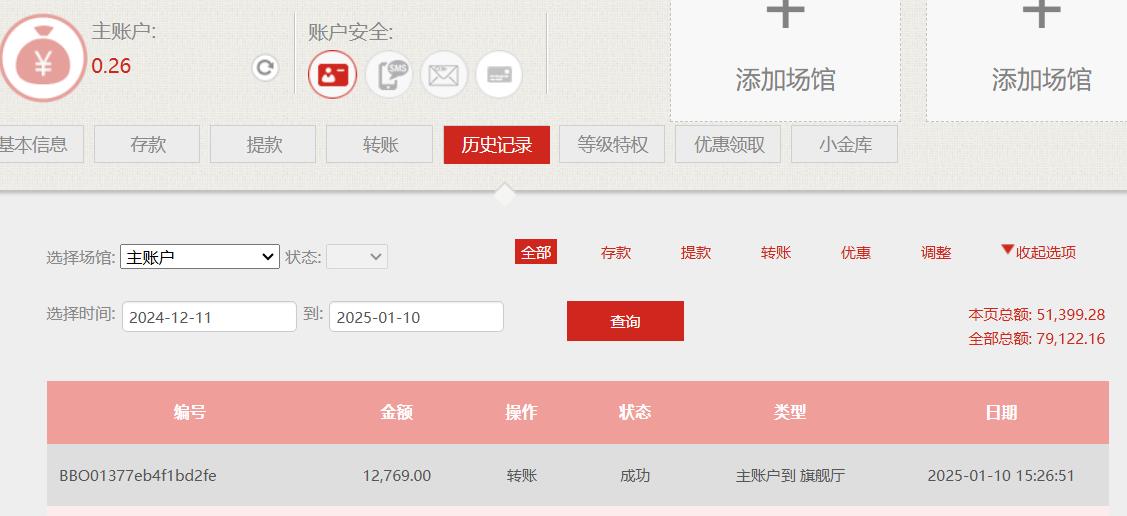Switch to the 提款 tab

263,144
